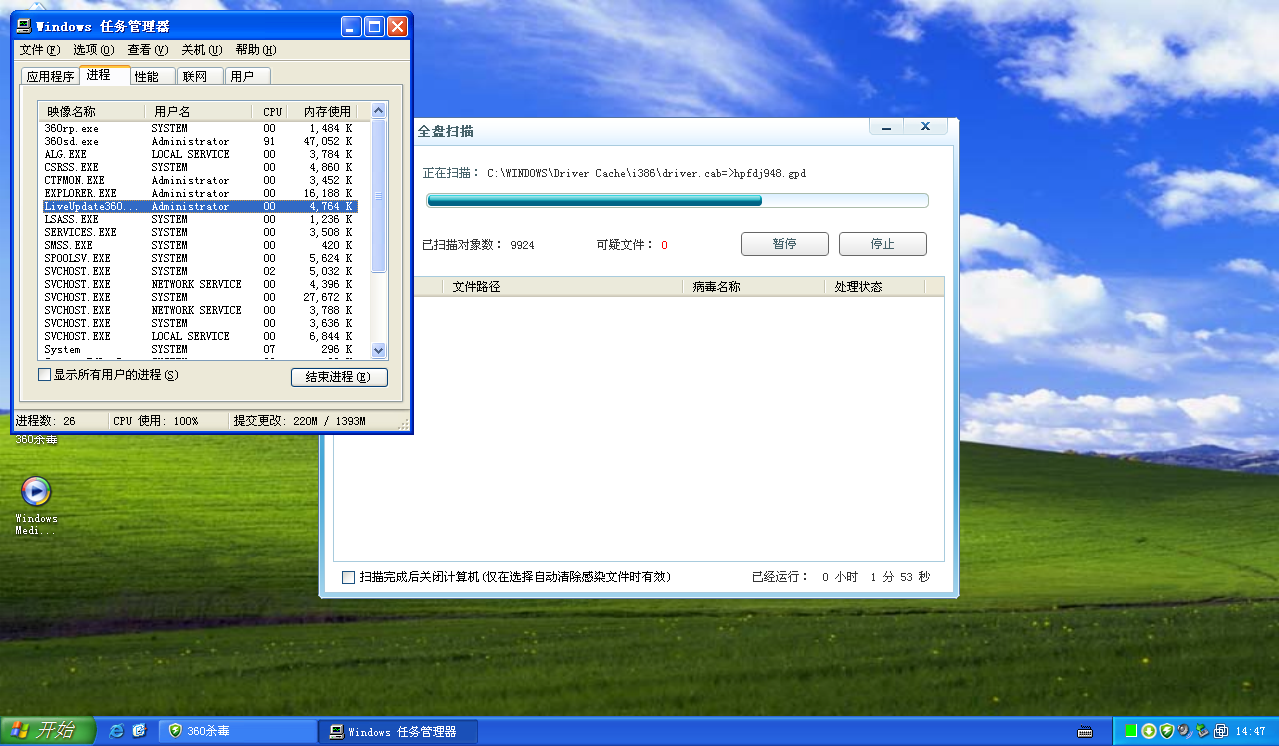Switch to the 联网 tab
This screenshot has width=1279, height=746.
pyautogui.click(x=200, y=76)
